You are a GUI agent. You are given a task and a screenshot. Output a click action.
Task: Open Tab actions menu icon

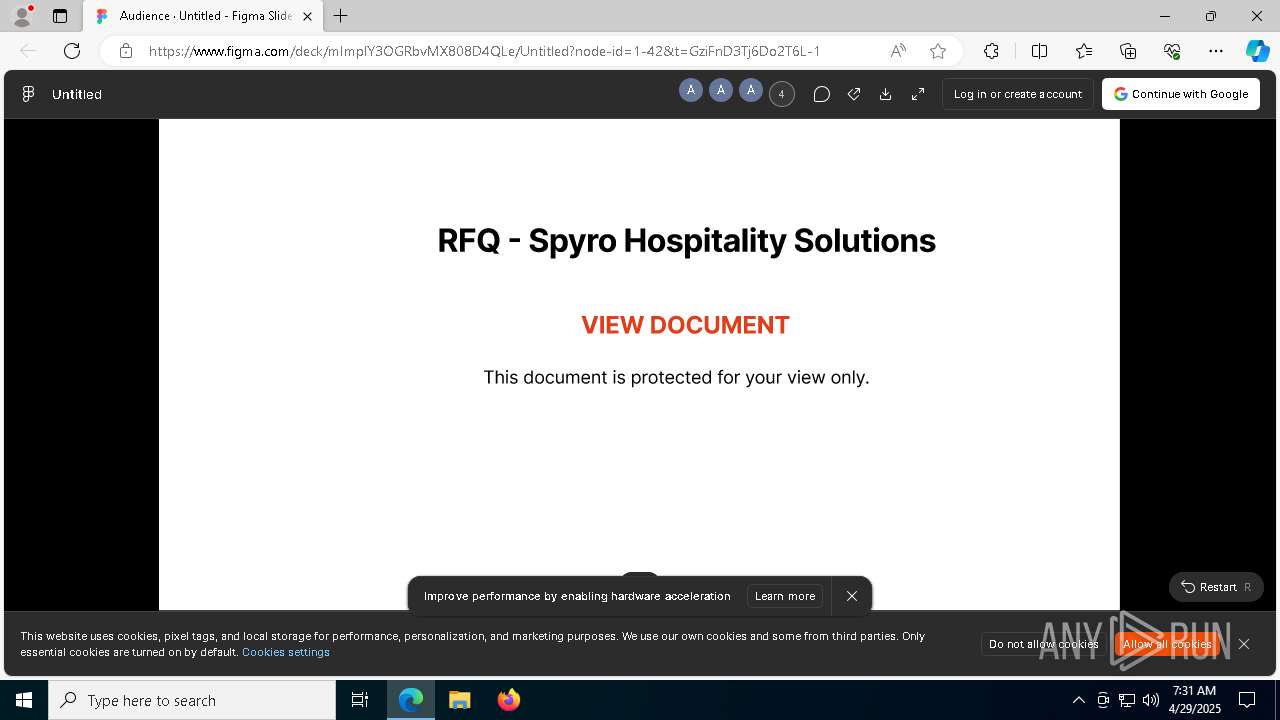click(x=60, y=16)
